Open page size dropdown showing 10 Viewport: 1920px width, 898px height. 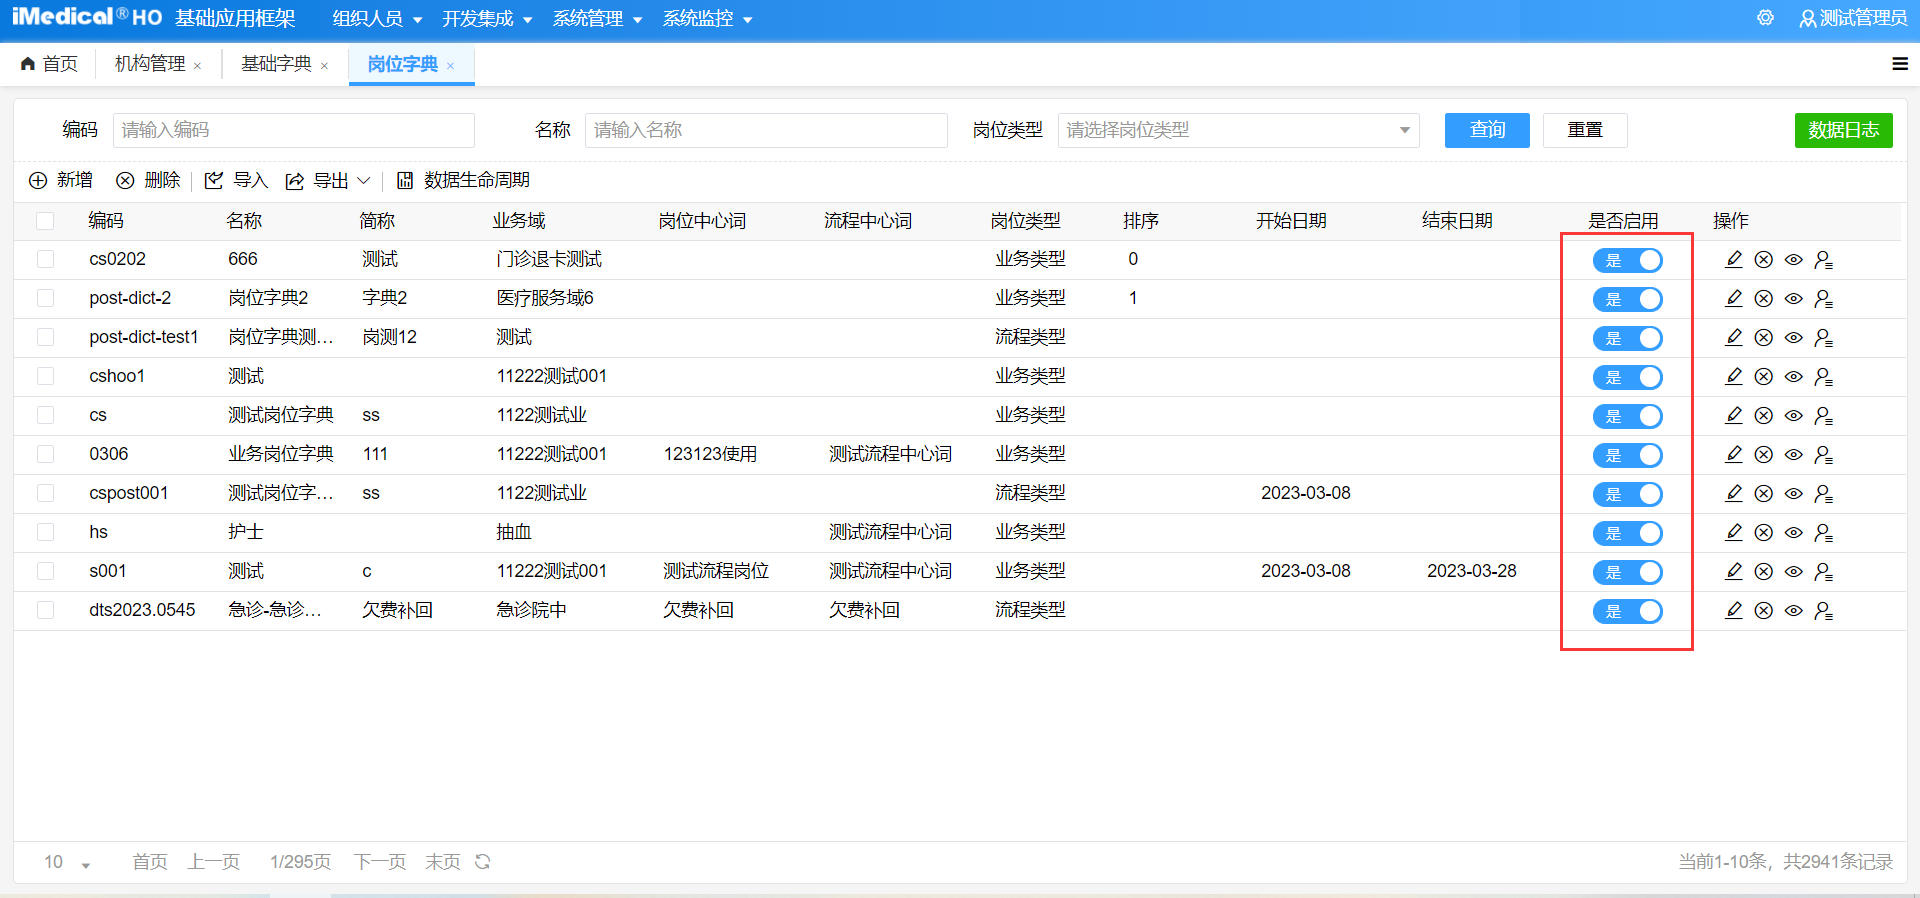[x=67, y=862]
